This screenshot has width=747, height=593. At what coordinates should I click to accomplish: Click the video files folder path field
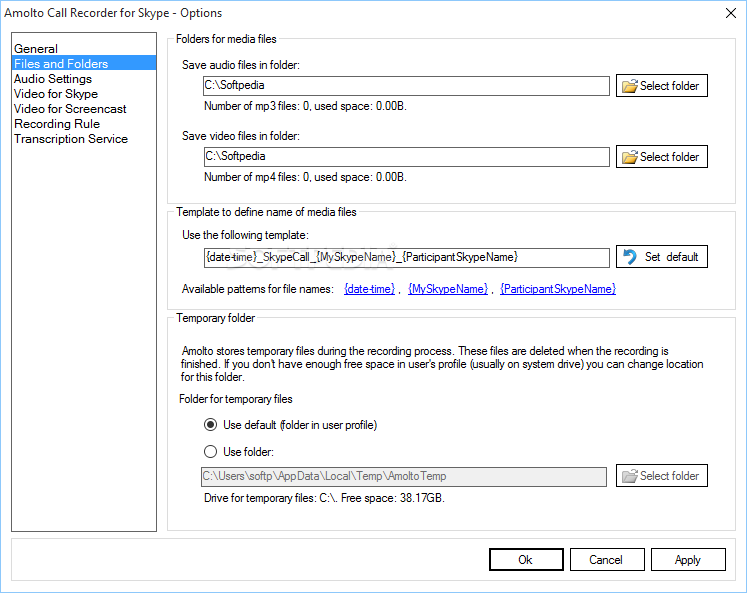tap(406, 157)
